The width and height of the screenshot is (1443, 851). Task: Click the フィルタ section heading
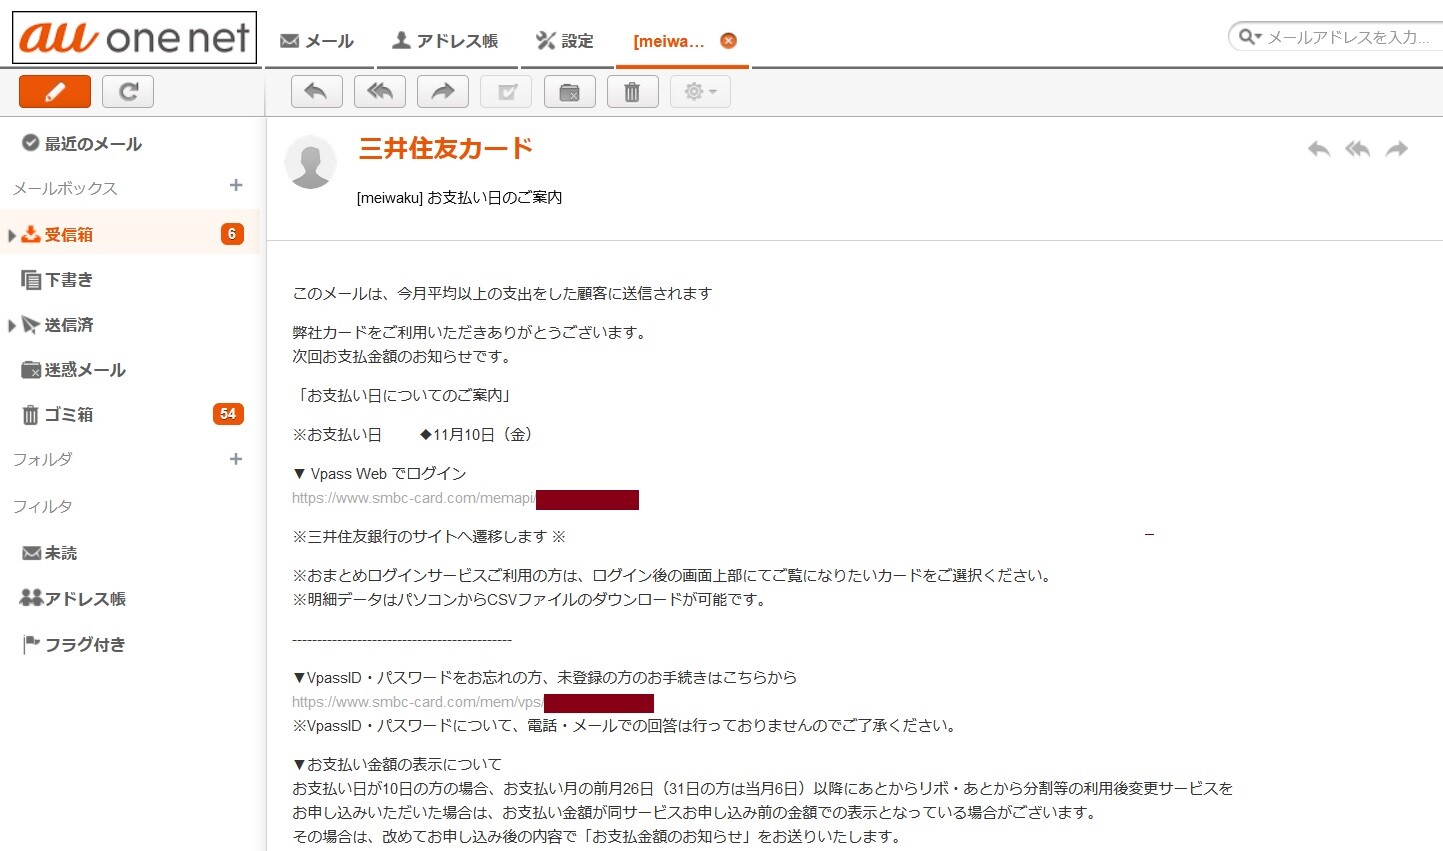tap(42, 507)
